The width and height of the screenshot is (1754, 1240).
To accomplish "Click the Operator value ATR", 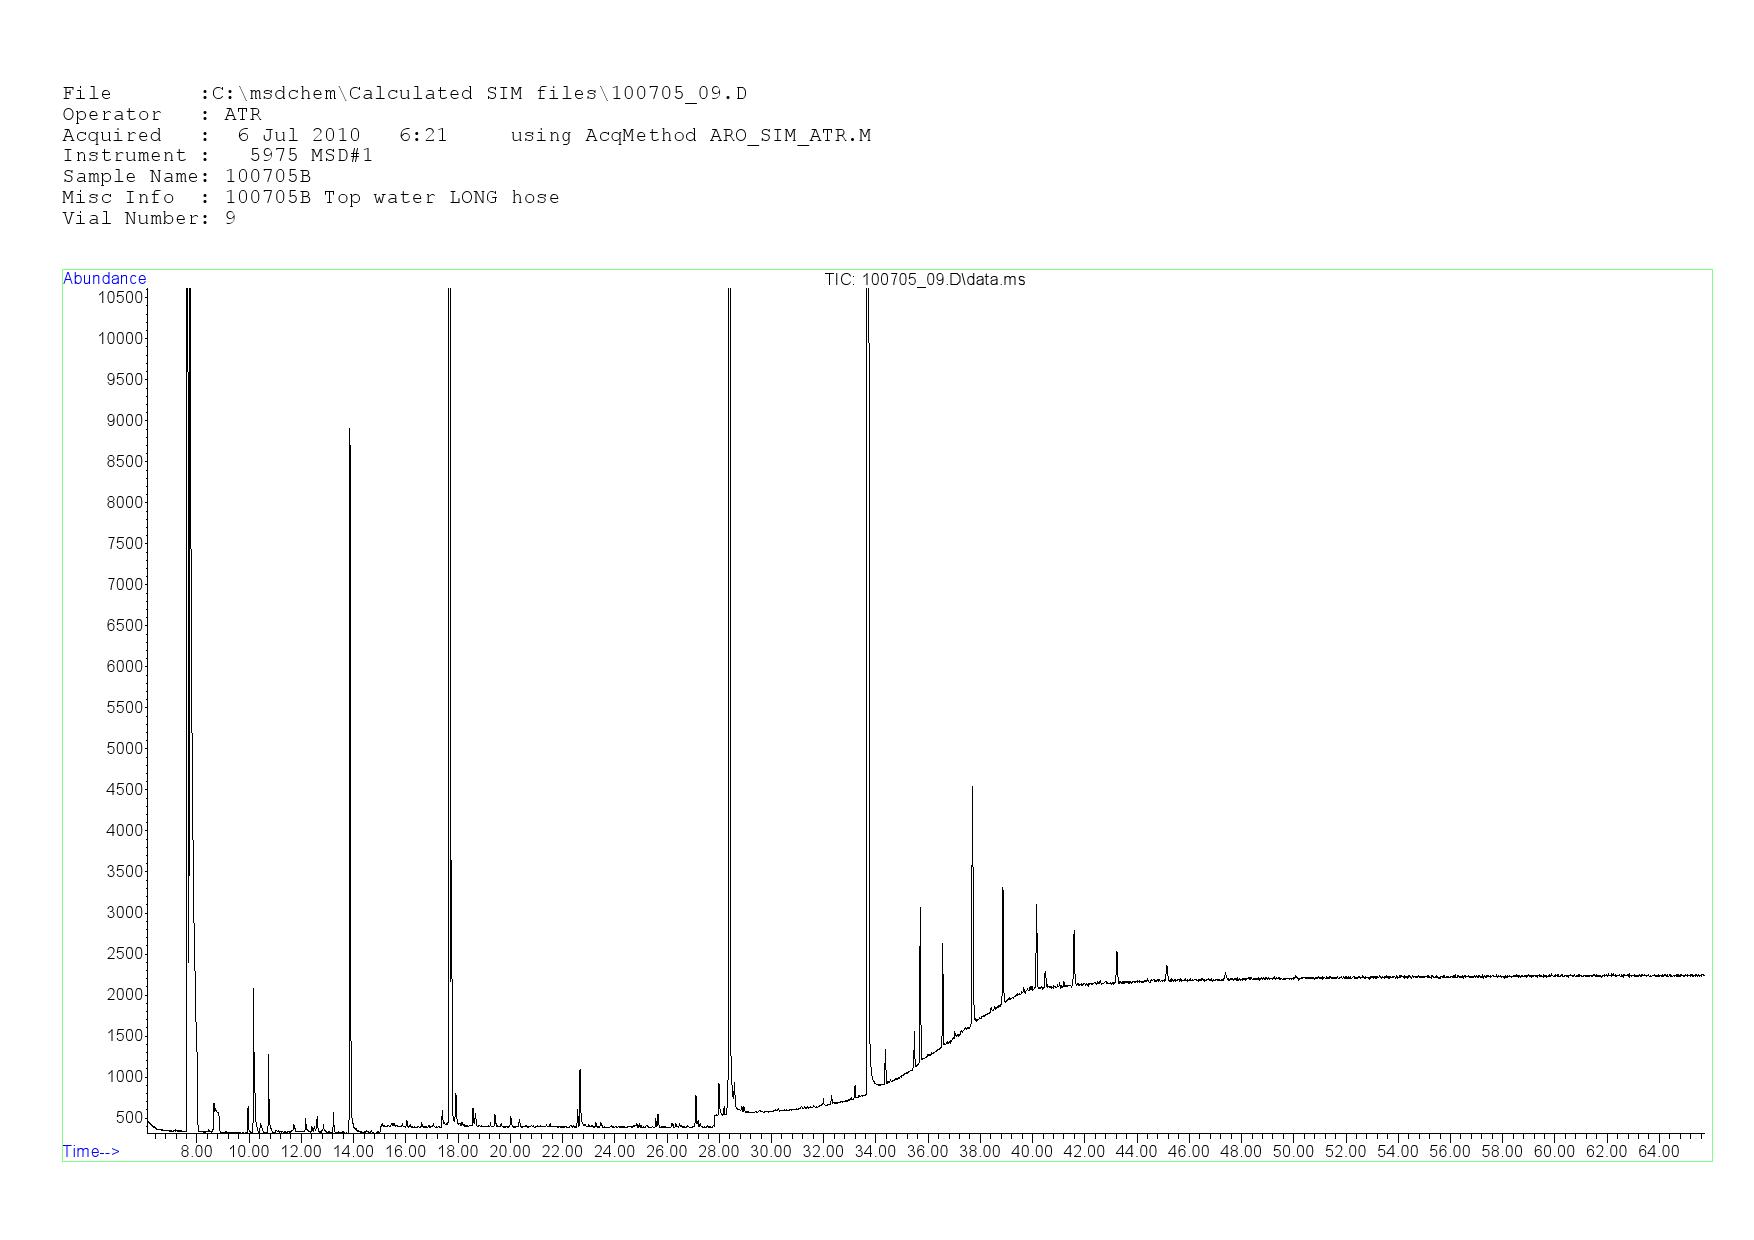I will [x=243, y=115].
